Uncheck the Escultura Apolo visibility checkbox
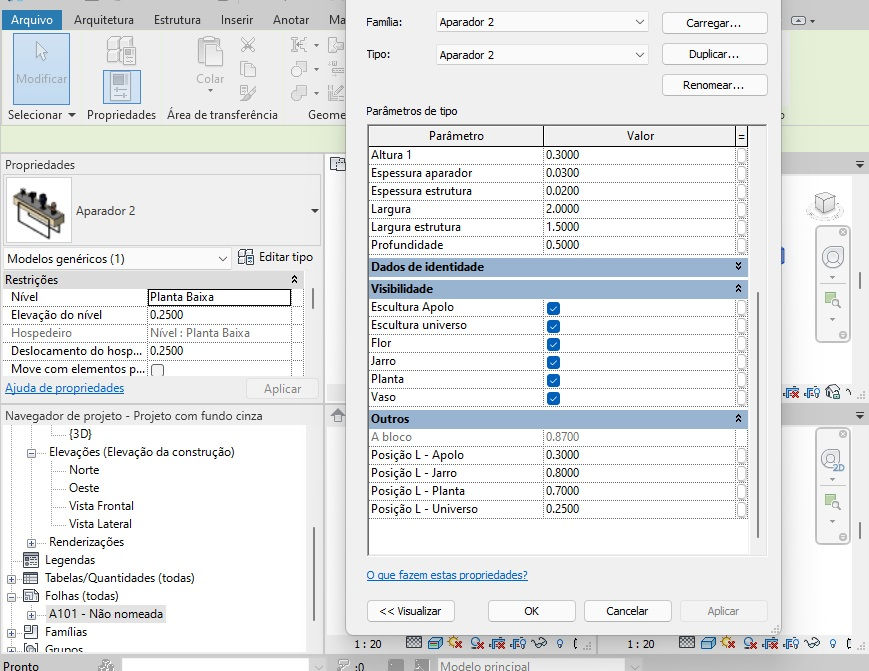 pos(553,308)
